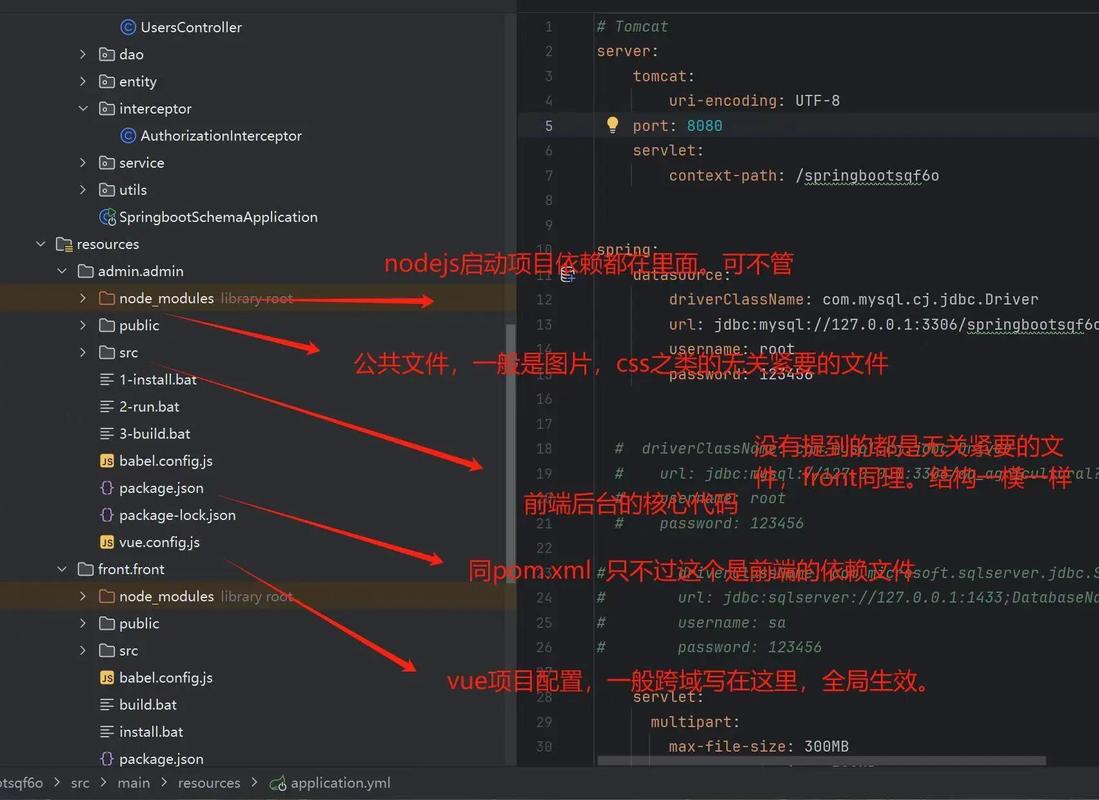The image size is (1099, 800).
Task: Expand the dao package
Action: [x=82, y=54]
